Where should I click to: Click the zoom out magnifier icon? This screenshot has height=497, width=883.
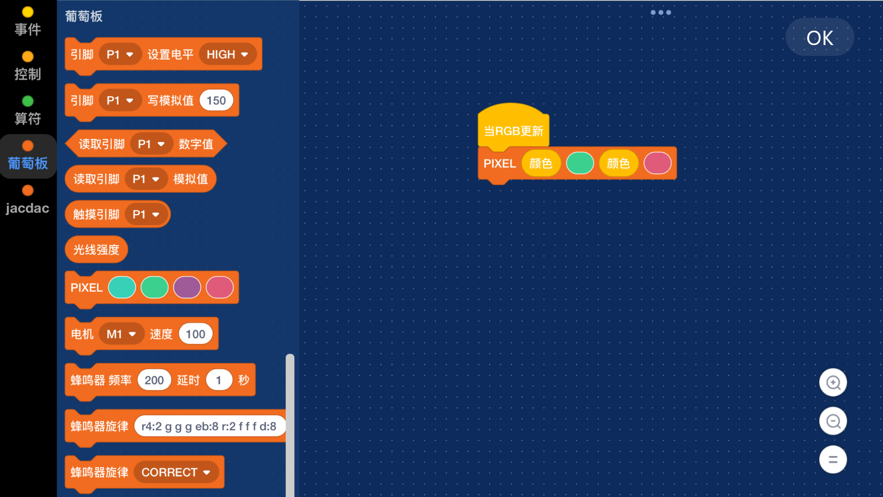(x=833, y=421)
